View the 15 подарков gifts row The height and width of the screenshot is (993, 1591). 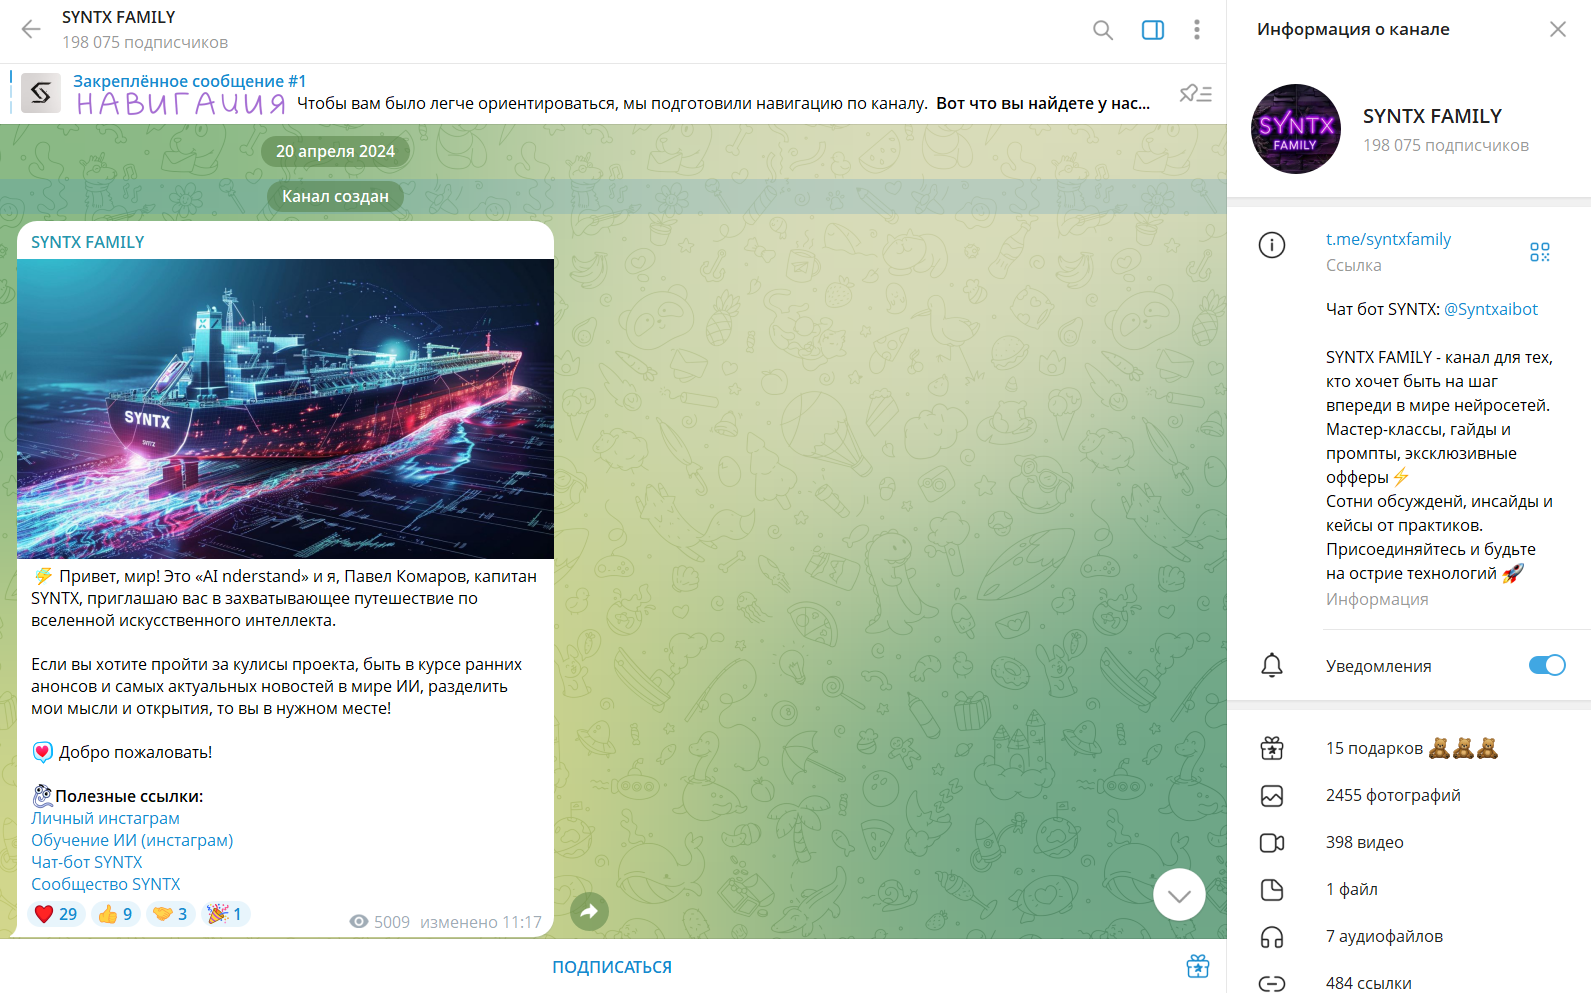click(1410, 748)
